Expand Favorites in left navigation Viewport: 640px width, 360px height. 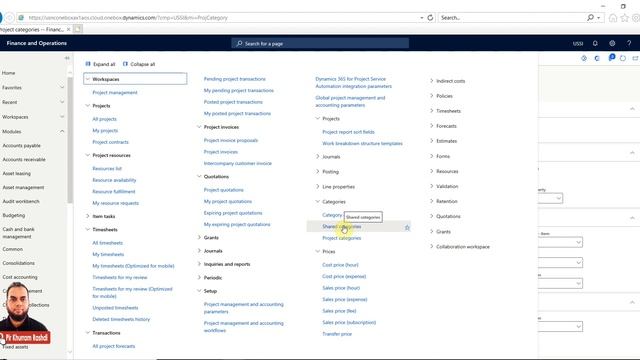point(62,87)
